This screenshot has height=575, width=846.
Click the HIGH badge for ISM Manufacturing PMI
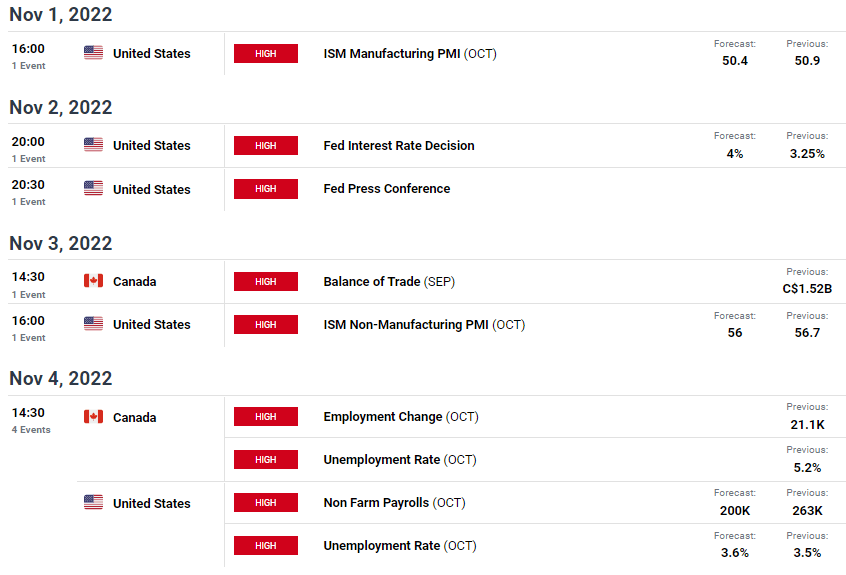[x=265, y=53]
